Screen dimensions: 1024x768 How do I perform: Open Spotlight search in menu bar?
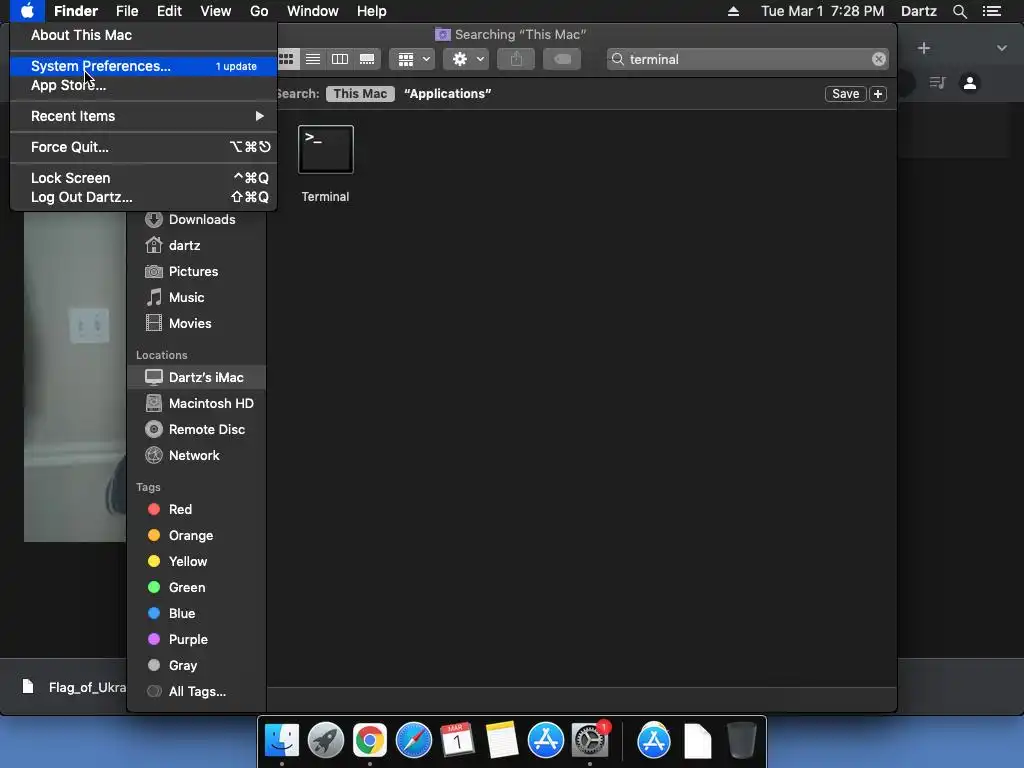tap(959, 11)
